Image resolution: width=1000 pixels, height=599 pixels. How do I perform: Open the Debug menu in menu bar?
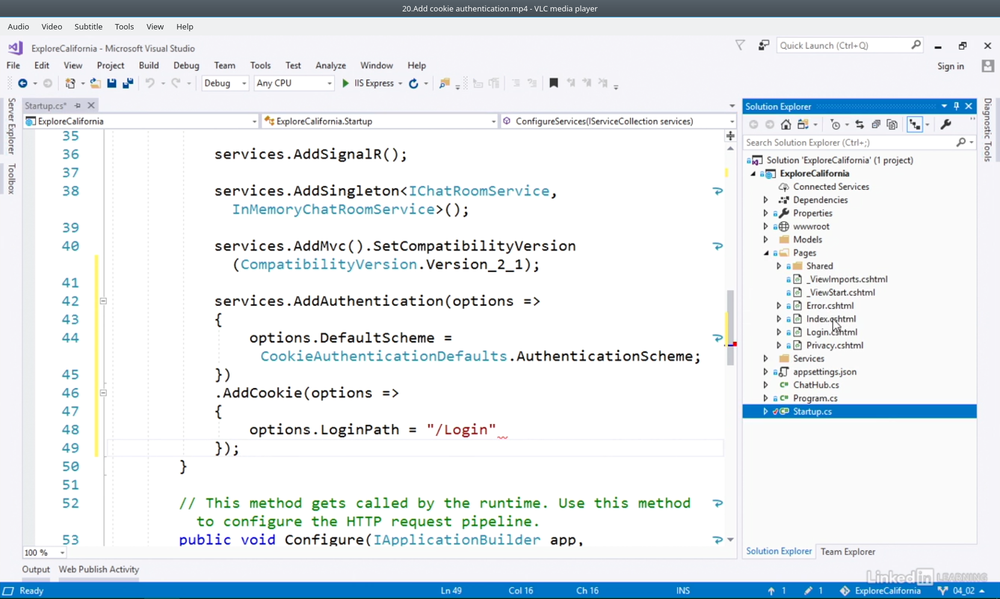186,66
